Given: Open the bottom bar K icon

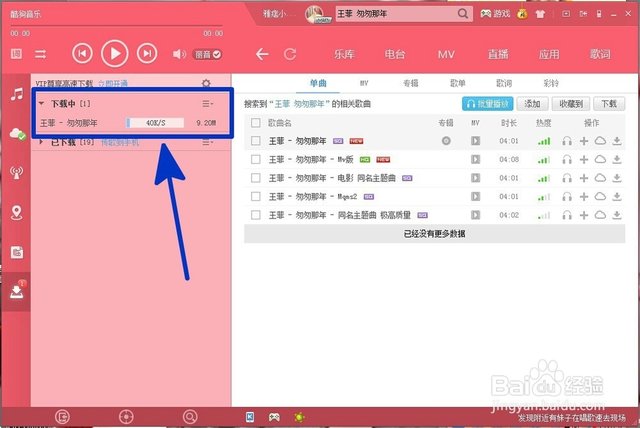Looking at the screenshot, I should click(250, 417).
